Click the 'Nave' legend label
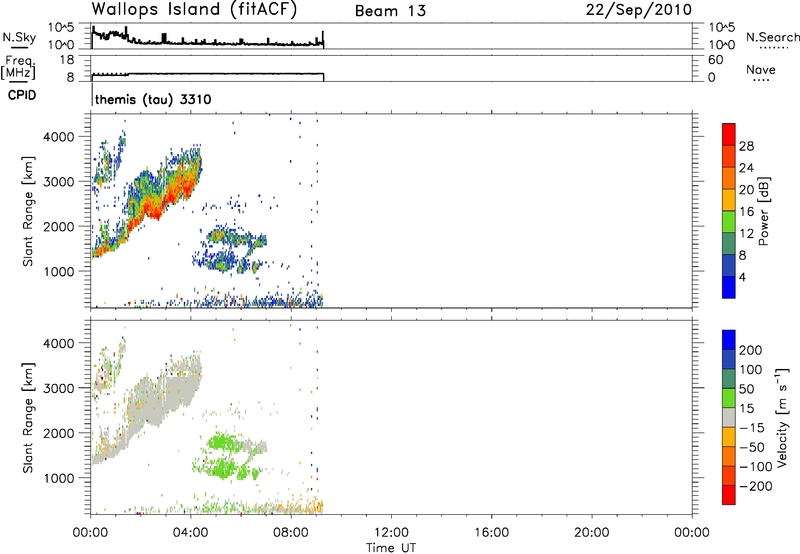800x554 pixels. click(x=761, y=70)
